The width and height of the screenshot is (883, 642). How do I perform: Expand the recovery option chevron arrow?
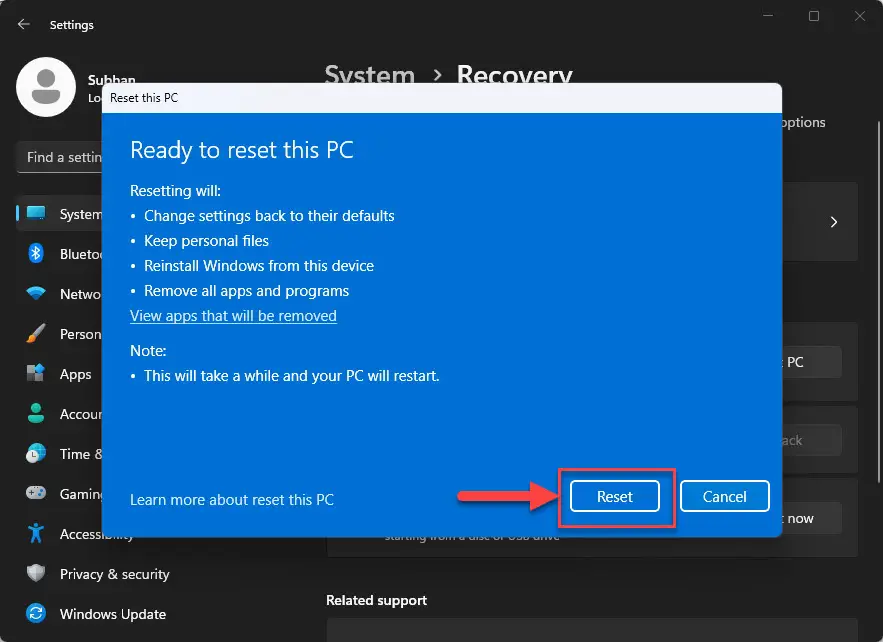pyautogui.click(x=833, y=222)
